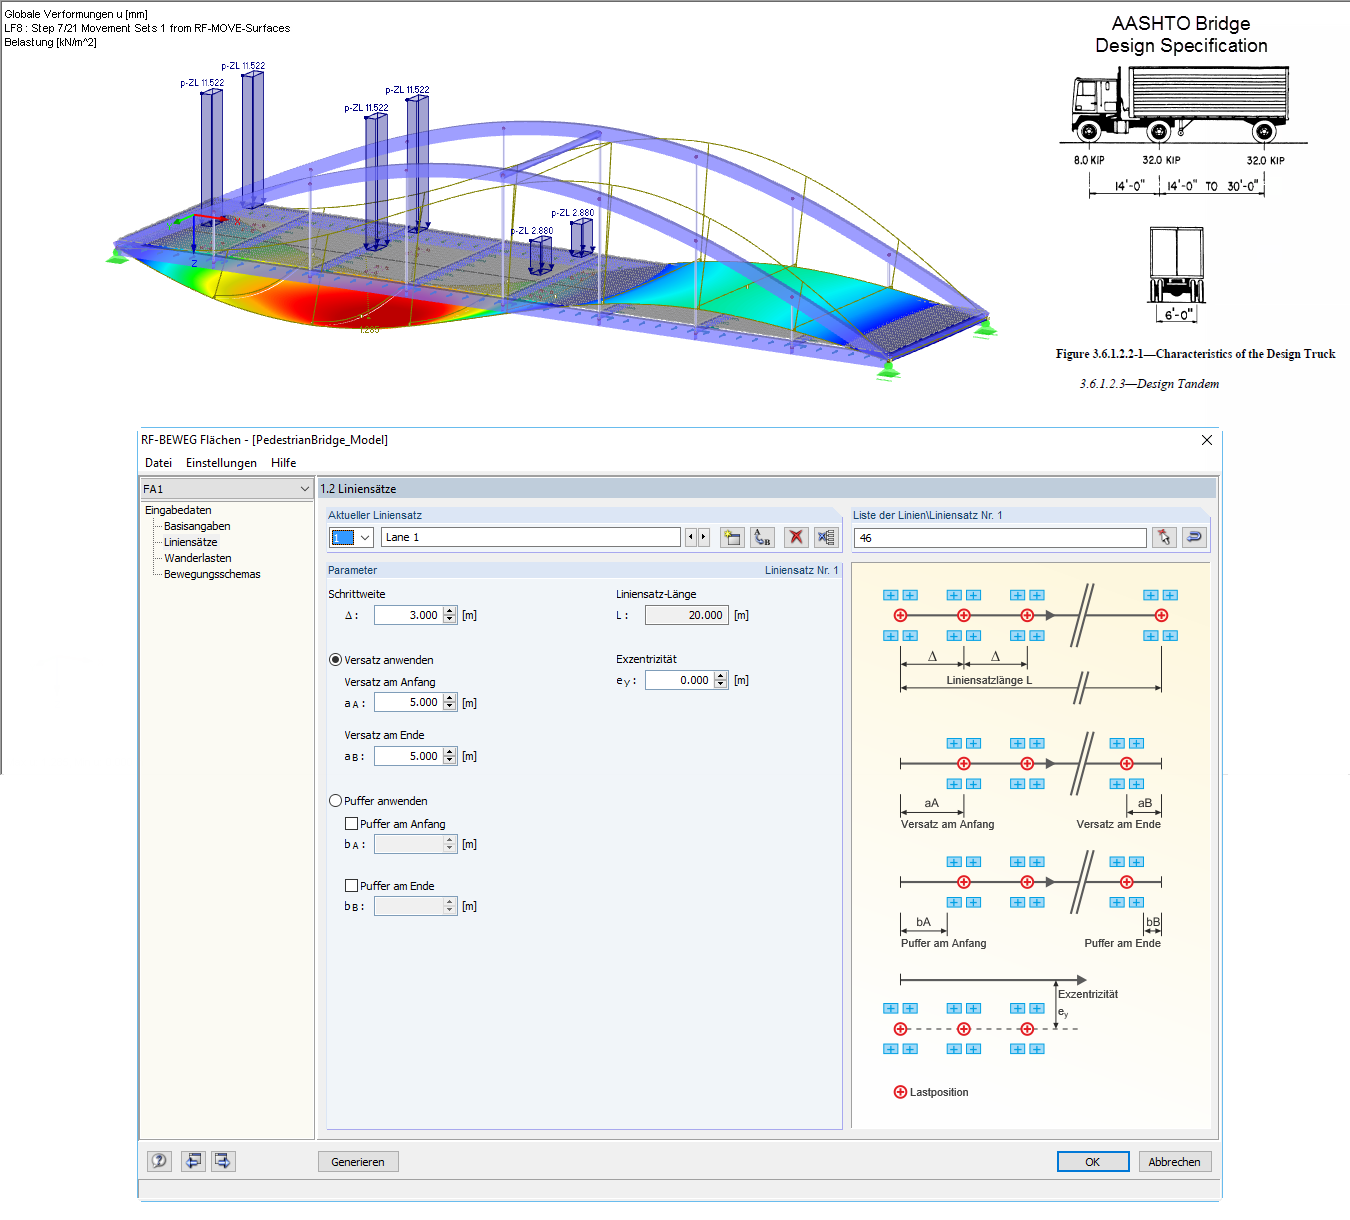Click the AASHTO design truck side view
This screenshot has width=1350, height=1220.
[x=1181, y=104]
